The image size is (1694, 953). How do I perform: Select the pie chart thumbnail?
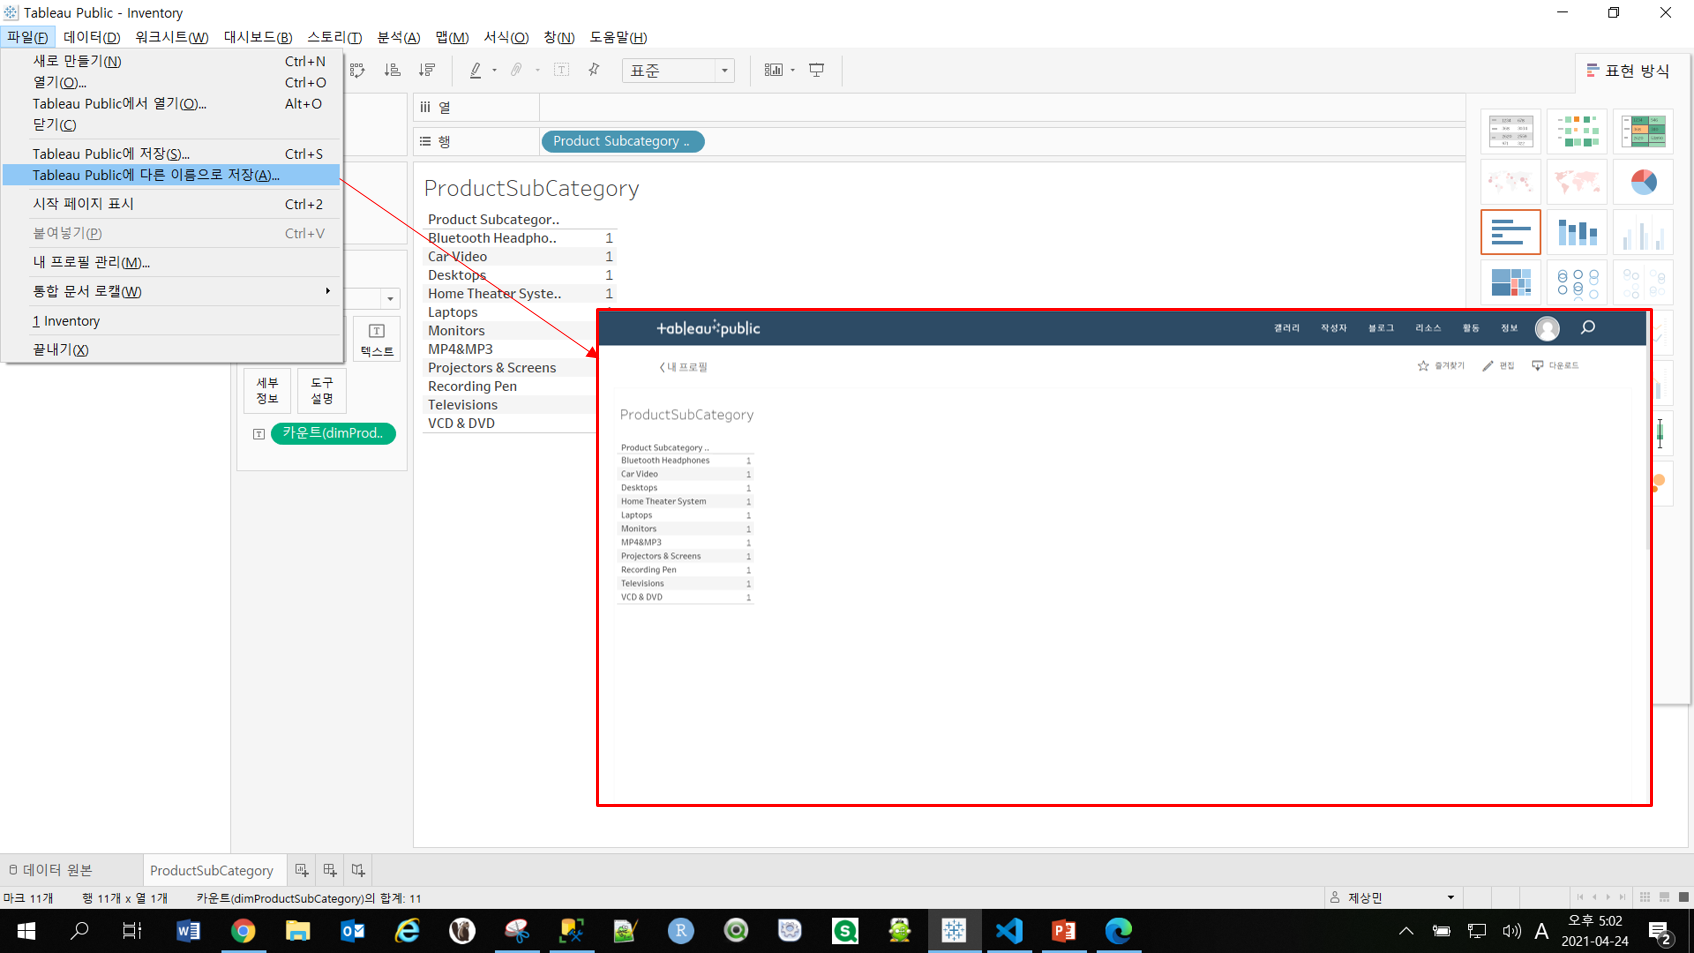click(1643, 182)
